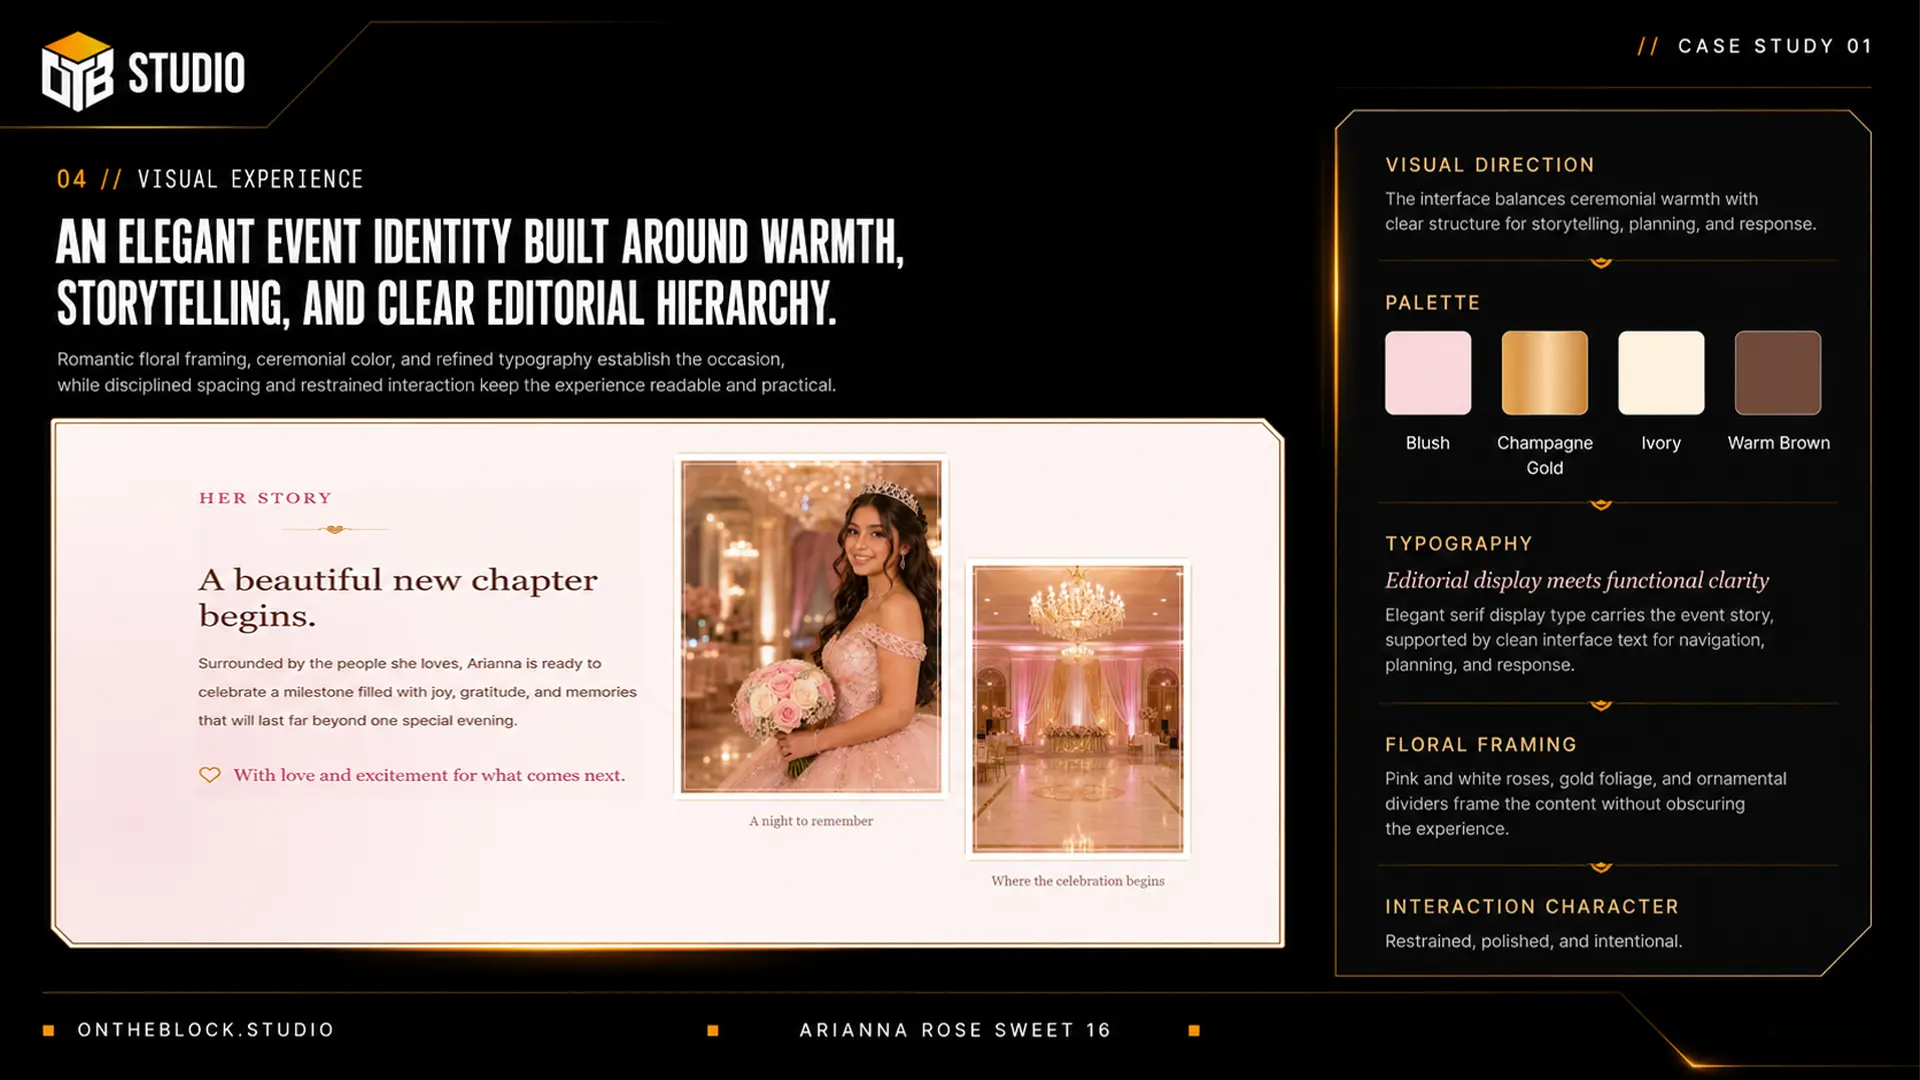Click the 'VISUAL DIRECTION' heading
Screen dimensions: 1920x1080
(1490, 165)
